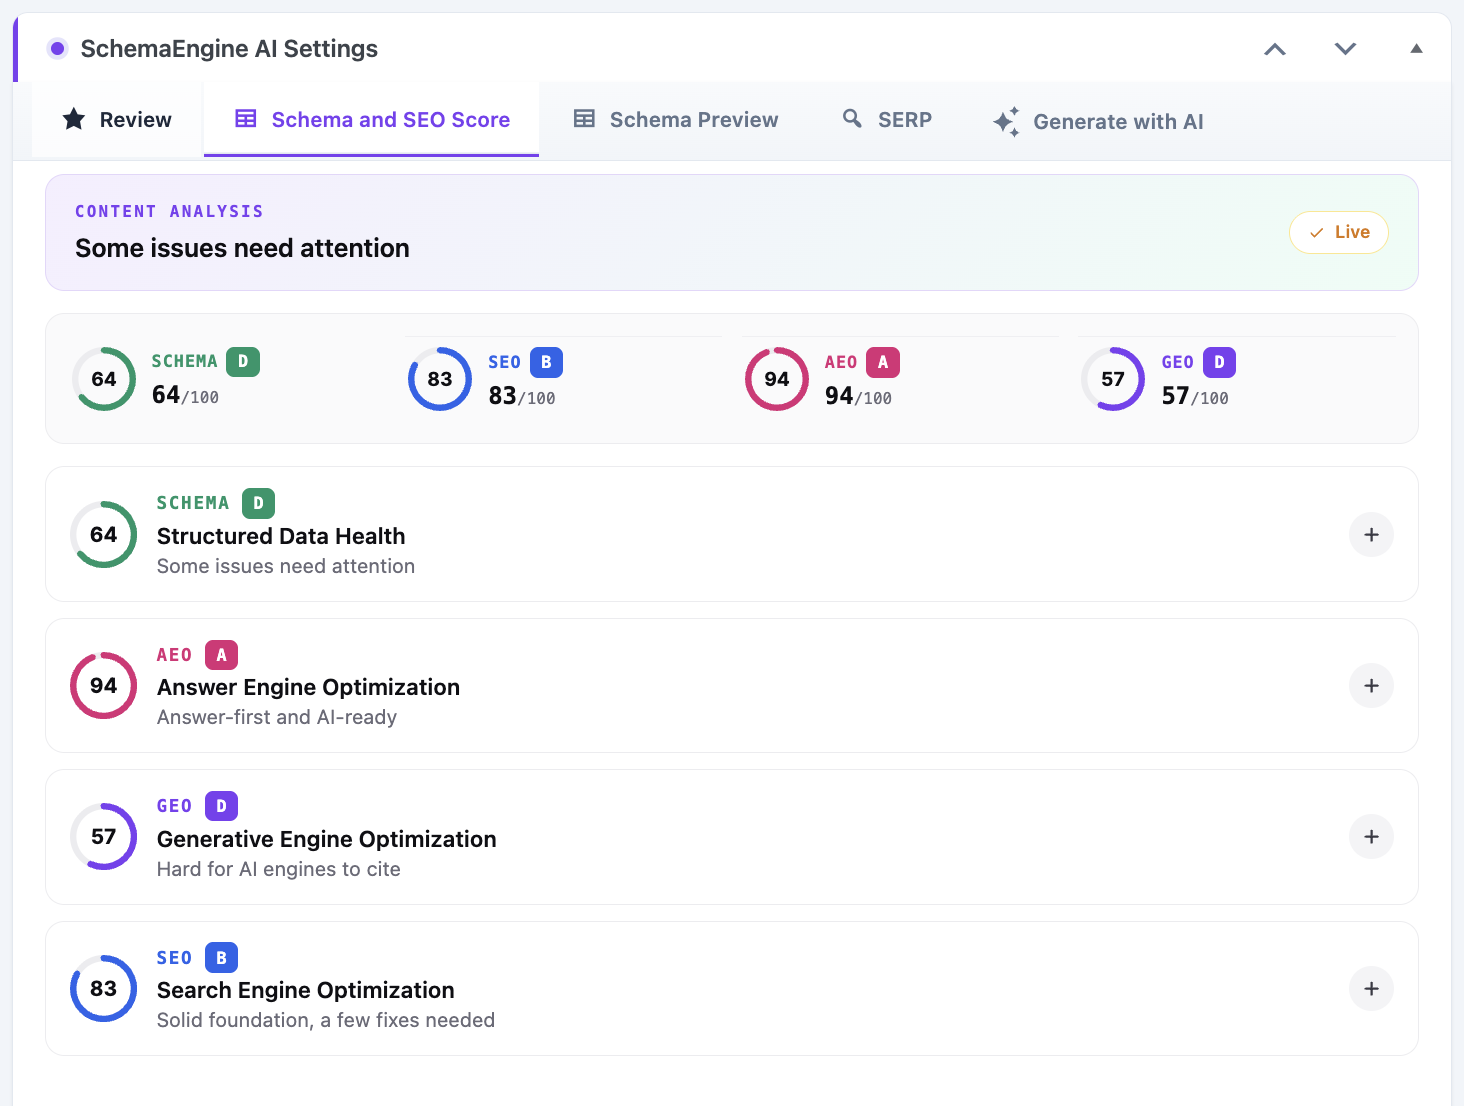Click the 57 ring in the Generative Engine Optimization card

click(x=104, y=837)
